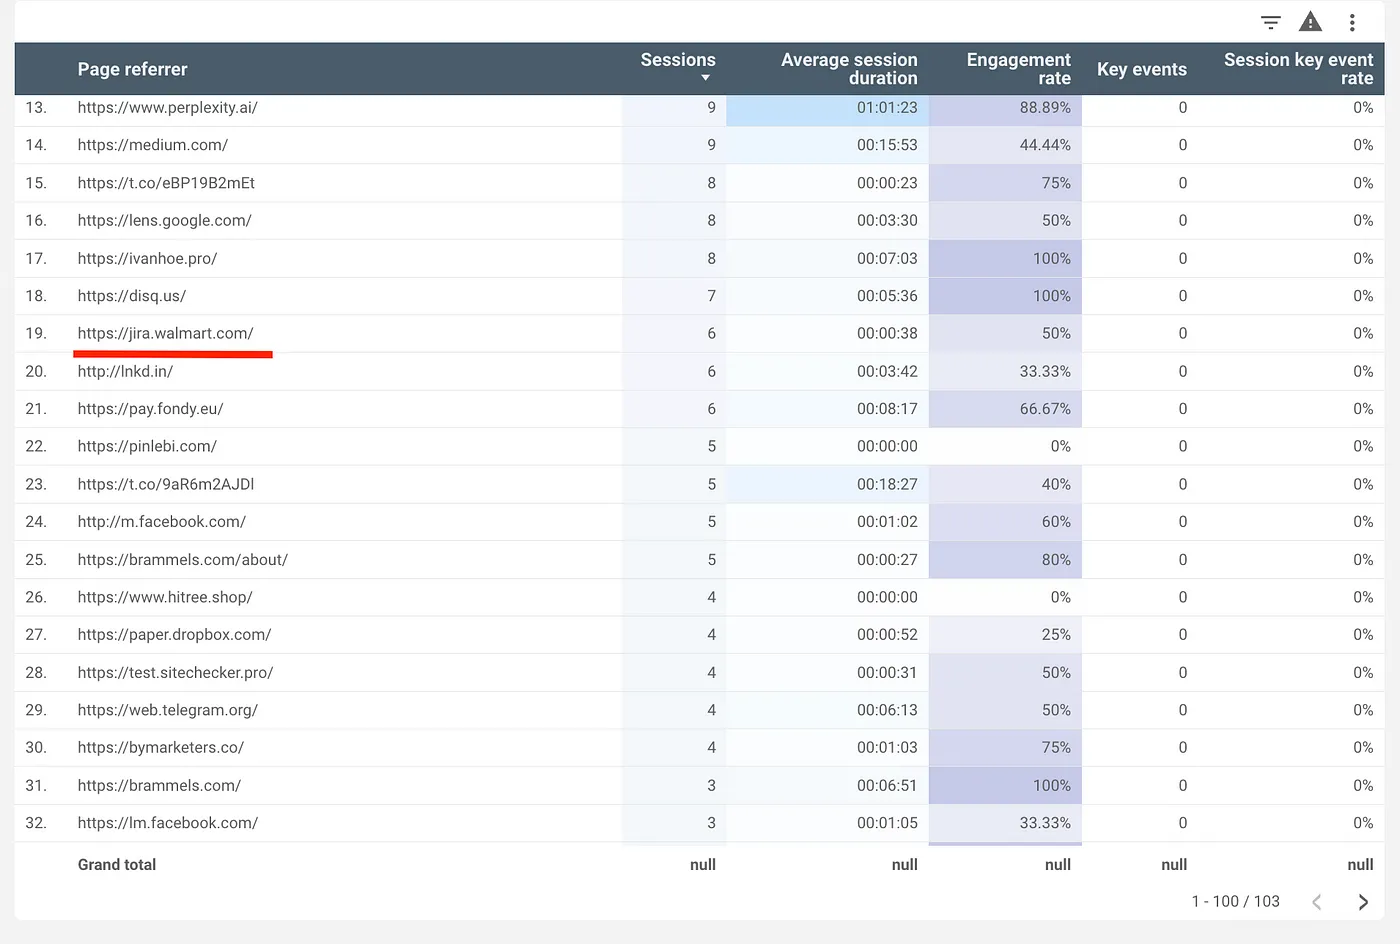
Task: Click the Grand total row label
Action: click(x=117, y=865)
